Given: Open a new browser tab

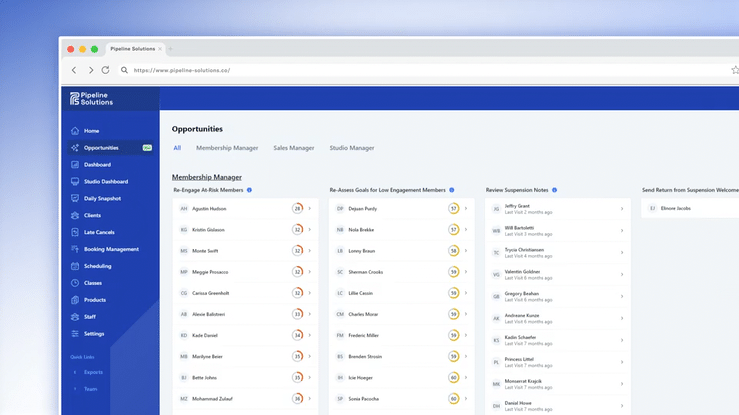Looking at the screenshot, I should click(171, 49).
